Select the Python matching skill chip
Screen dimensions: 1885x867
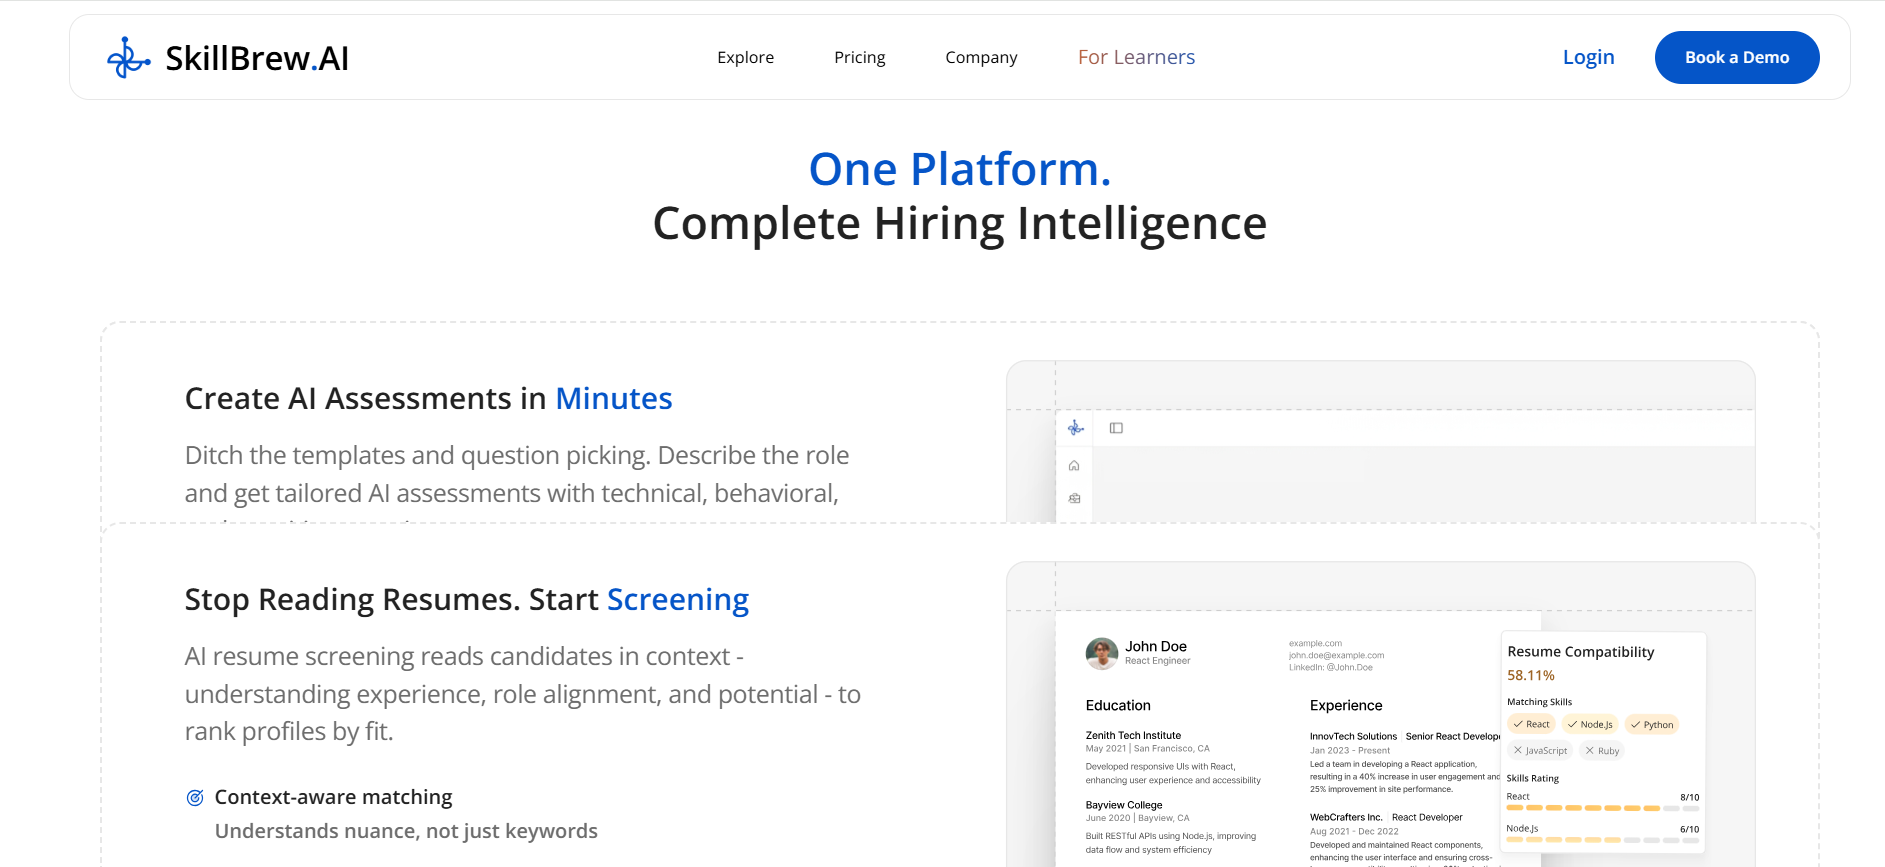coord(1651,724)
